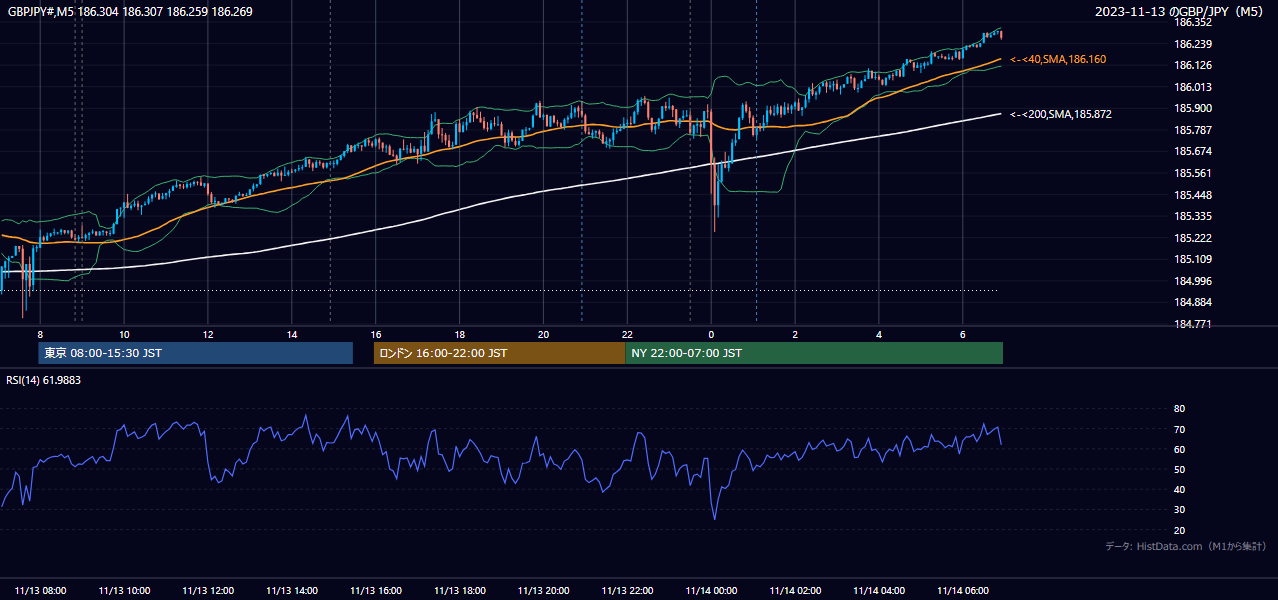This screenshot has width=1278, height=600.
Task: Click the 11/13 14:00 date label
Action: [x=292, y=591]
